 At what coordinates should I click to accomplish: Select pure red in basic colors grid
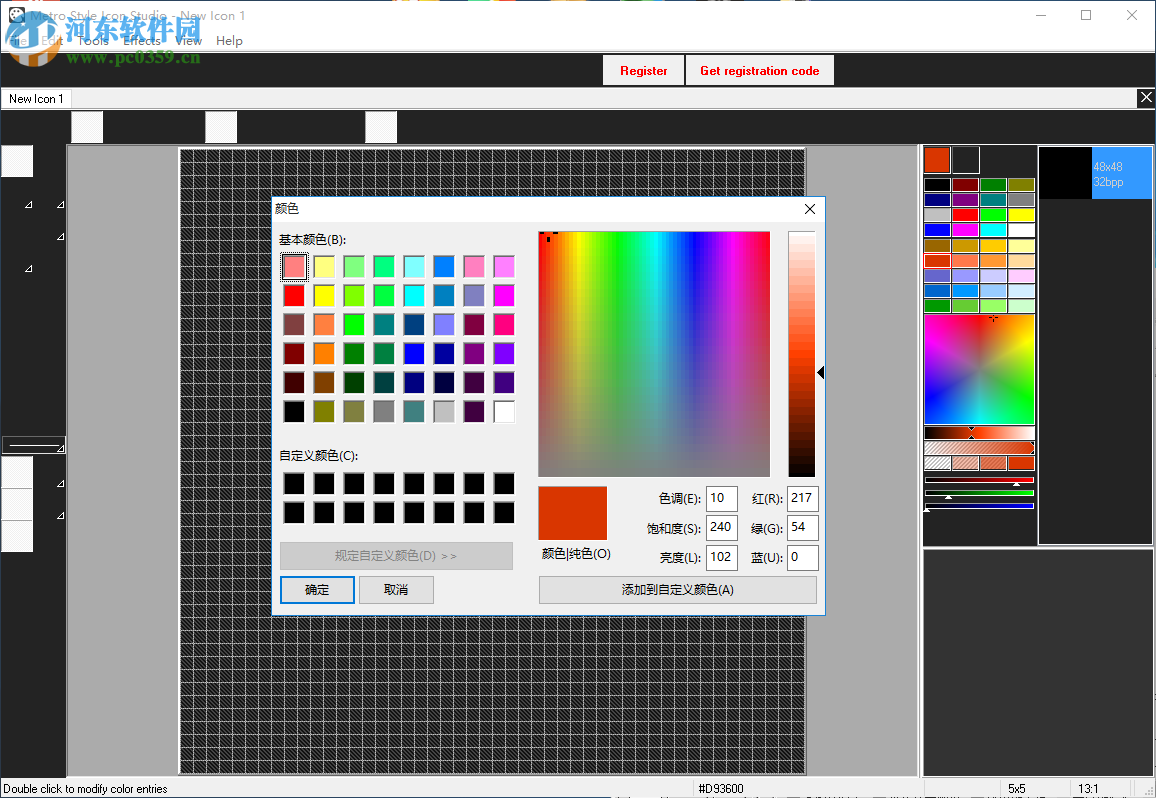pyautogui.click(x=293, y=296)
